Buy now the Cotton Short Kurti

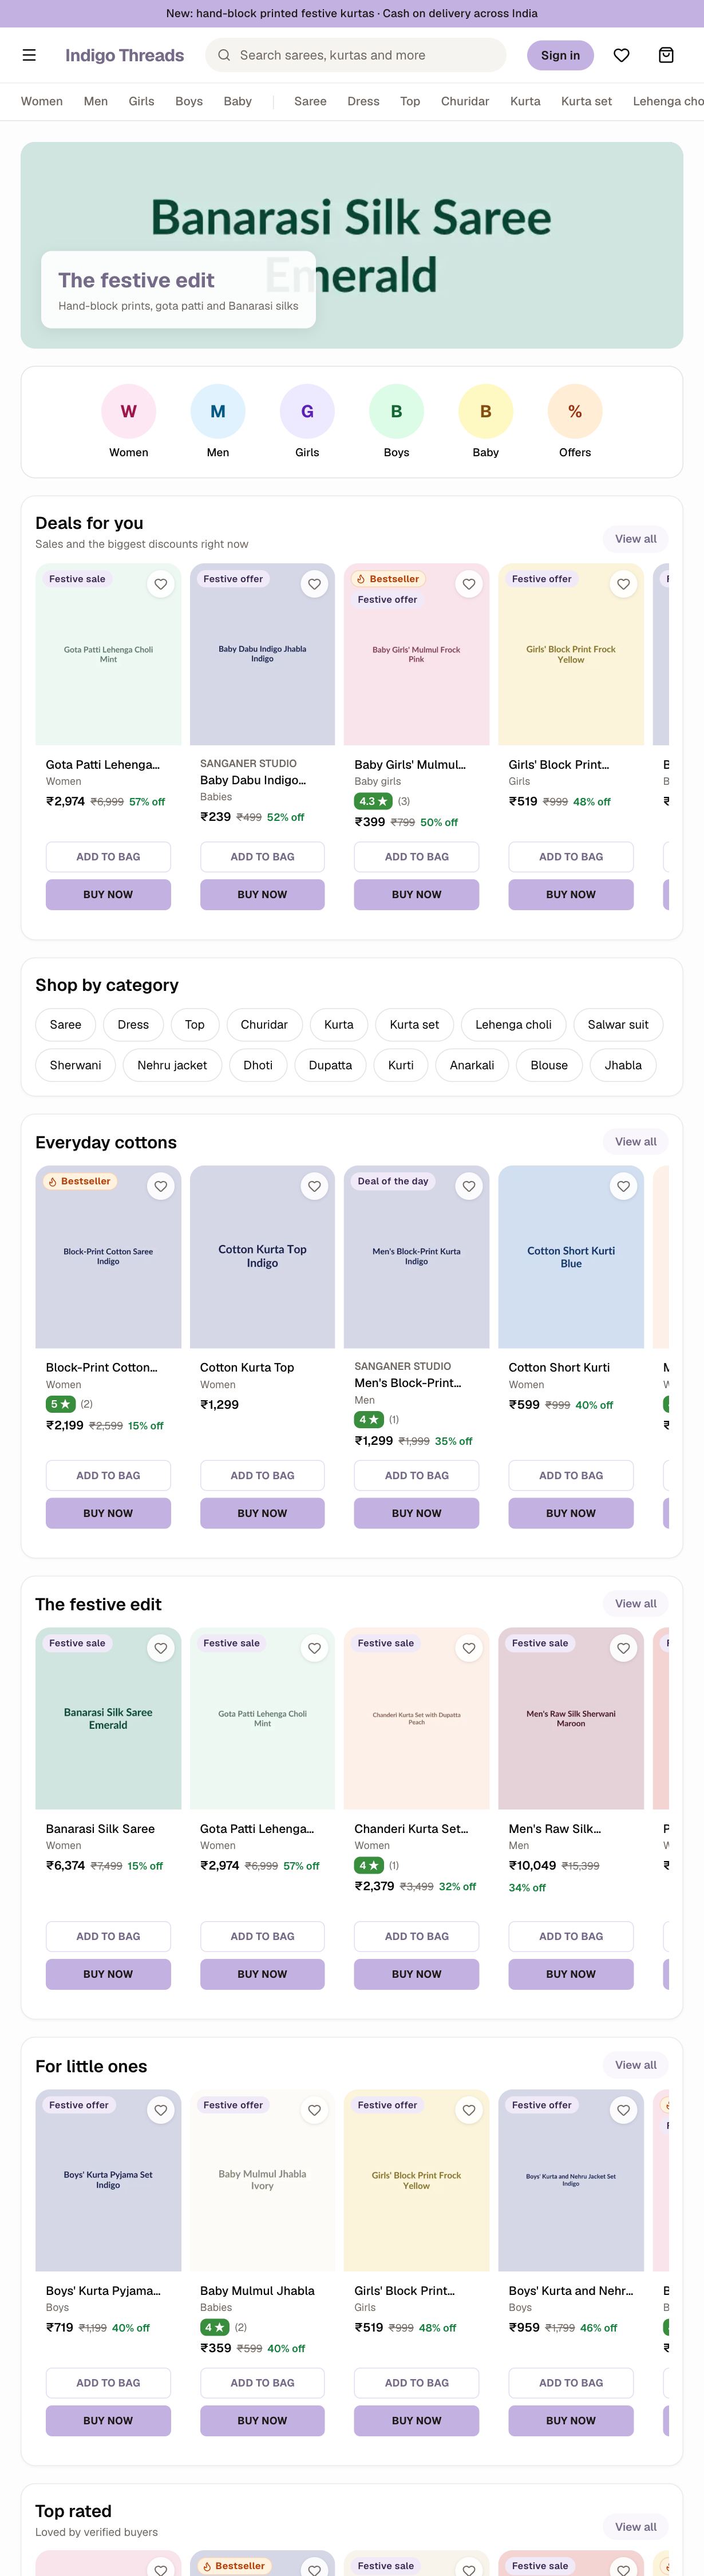point(571,1513)
